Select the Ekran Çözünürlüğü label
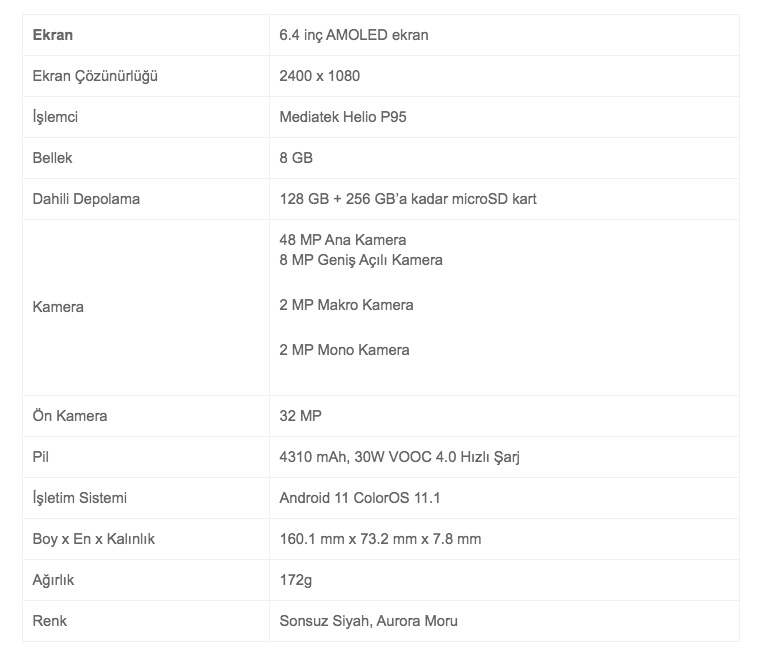This screenshot has height=661, width=770. click(96, 76)
